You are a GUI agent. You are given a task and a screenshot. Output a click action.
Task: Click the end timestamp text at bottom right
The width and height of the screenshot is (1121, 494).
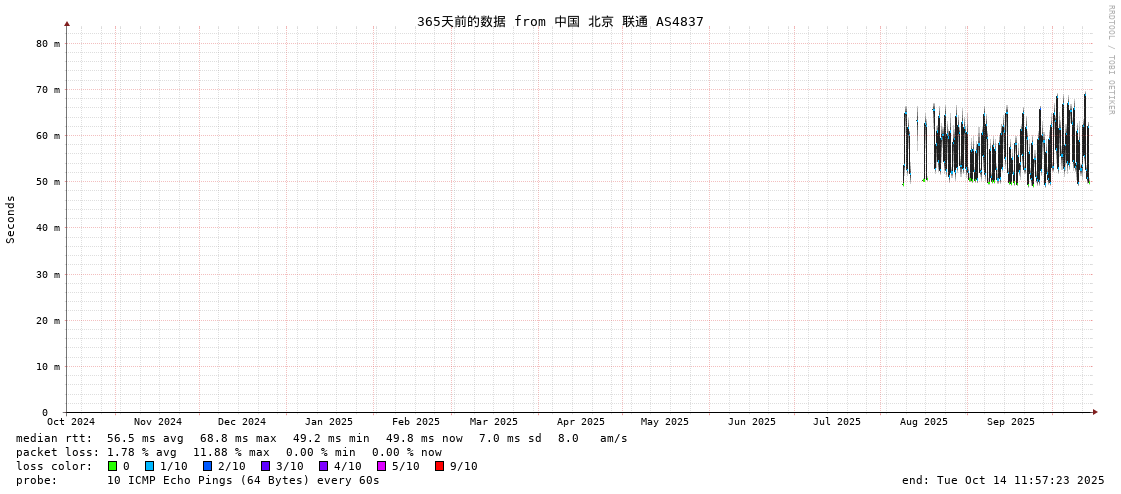[x=1003, y=480]
